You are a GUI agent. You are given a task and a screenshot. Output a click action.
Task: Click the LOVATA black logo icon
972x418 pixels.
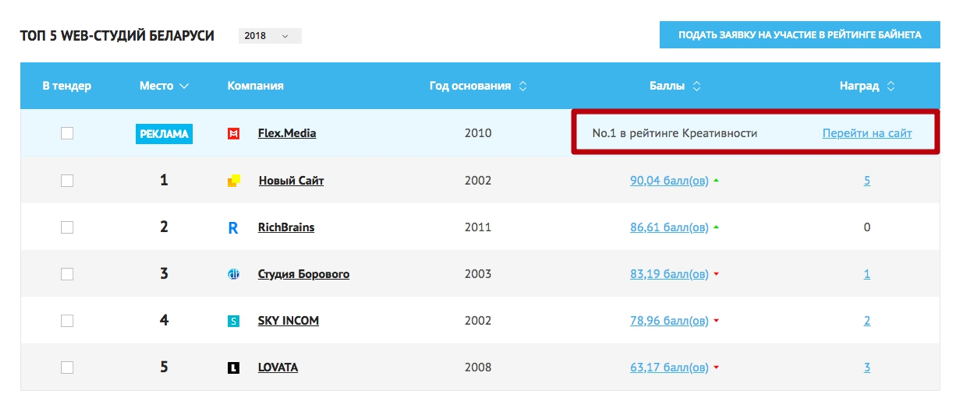[x=233, y=368]
